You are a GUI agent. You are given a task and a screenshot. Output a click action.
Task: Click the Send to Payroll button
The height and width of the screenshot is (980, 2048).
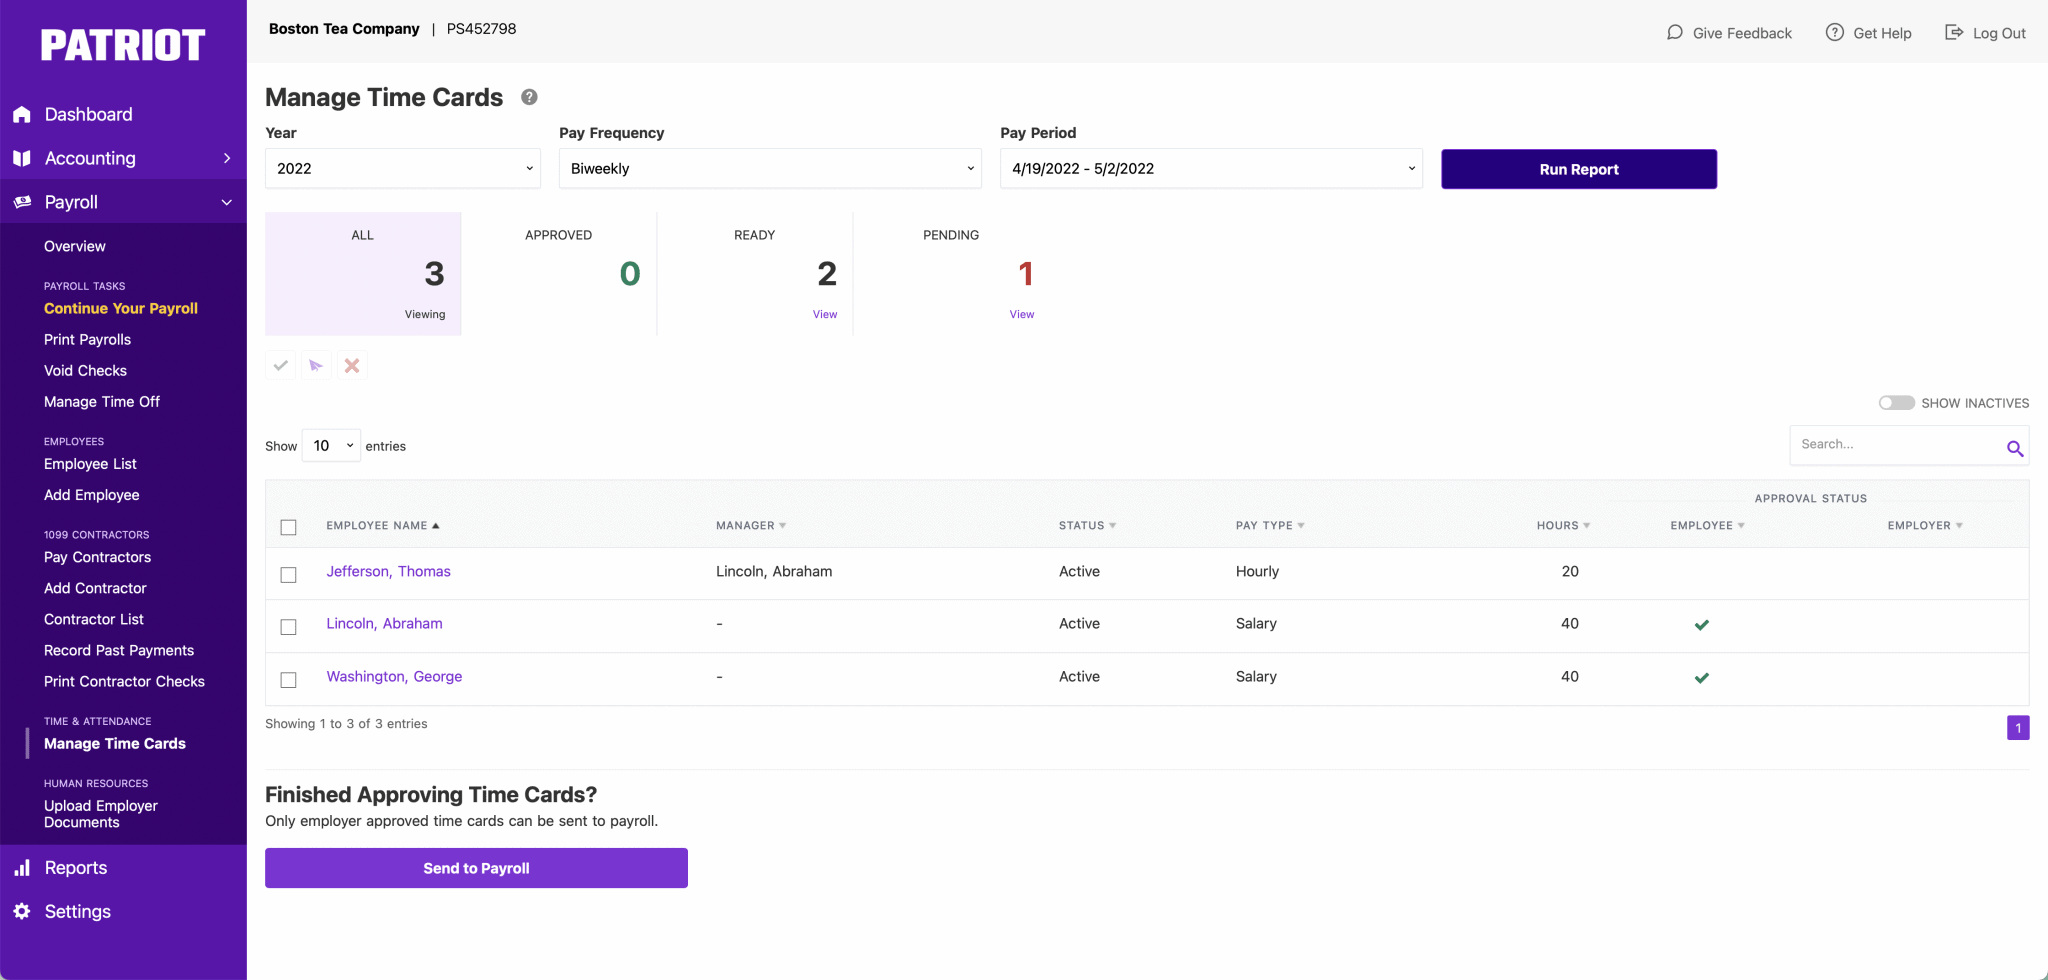(x=476, y=867)
